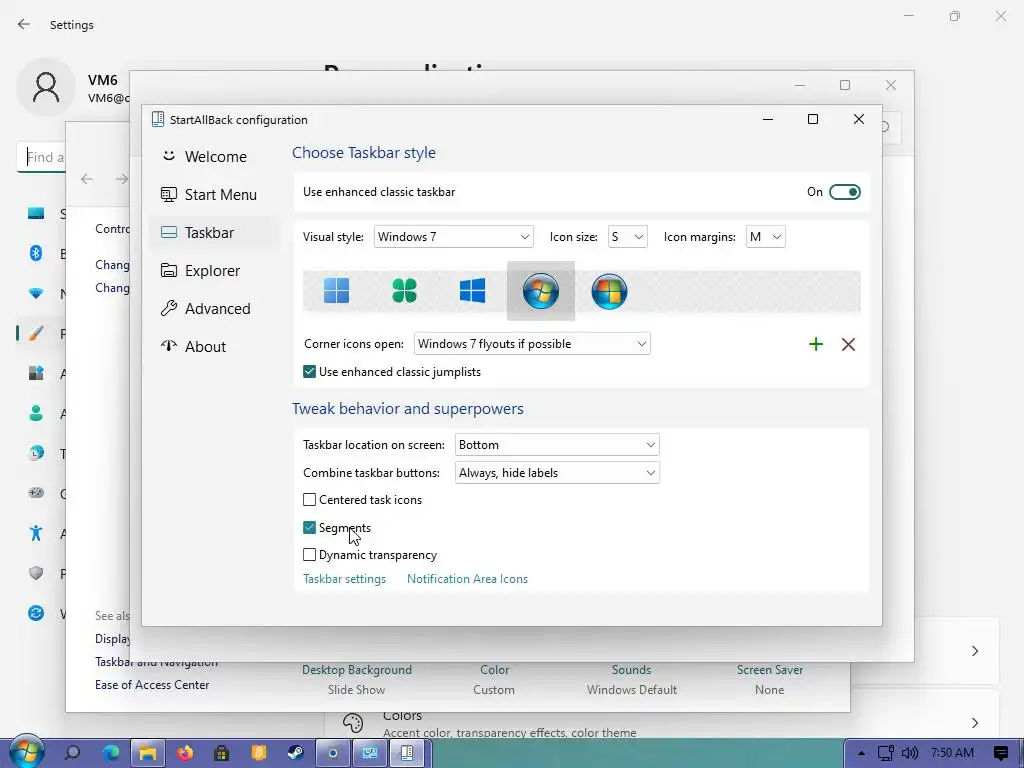The width and height of the screenshot is (1024, 768).
Task: Open Steam from the taskbar
Action: pyautogui.click(x=296, y=753)
